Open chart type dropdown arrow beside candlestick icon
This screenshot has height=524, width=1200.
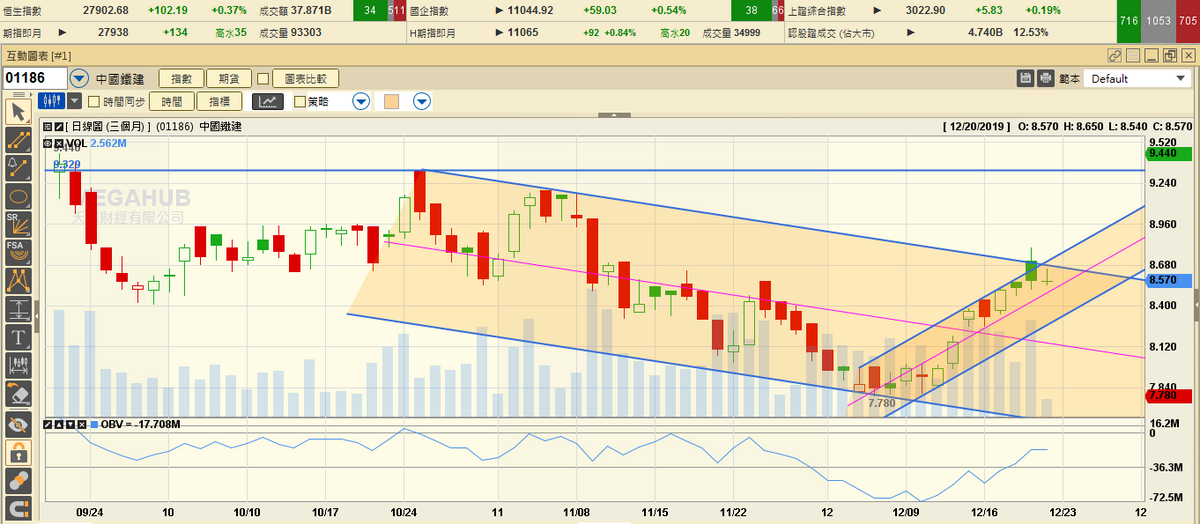73,101
